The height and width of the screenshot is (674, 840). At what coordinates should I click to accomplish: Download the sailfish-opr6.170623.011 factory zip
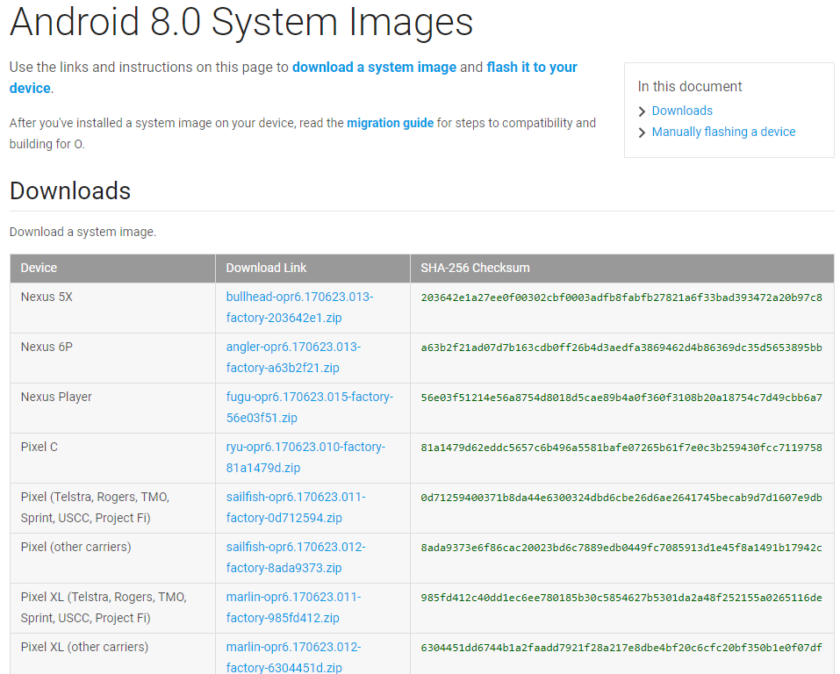[x=296, y=507]
